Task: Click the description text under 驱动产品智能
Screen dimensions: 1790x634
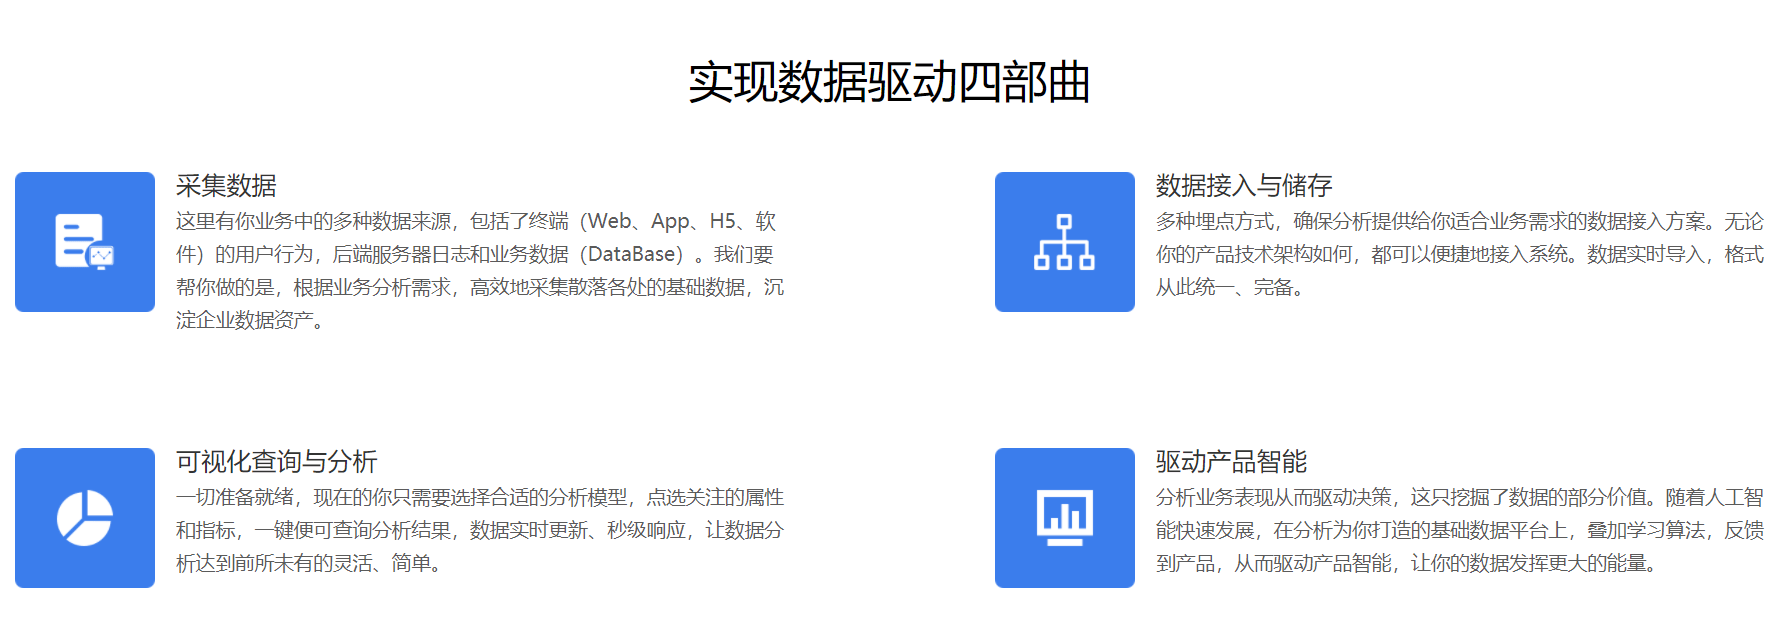Action: point(1459,530)
